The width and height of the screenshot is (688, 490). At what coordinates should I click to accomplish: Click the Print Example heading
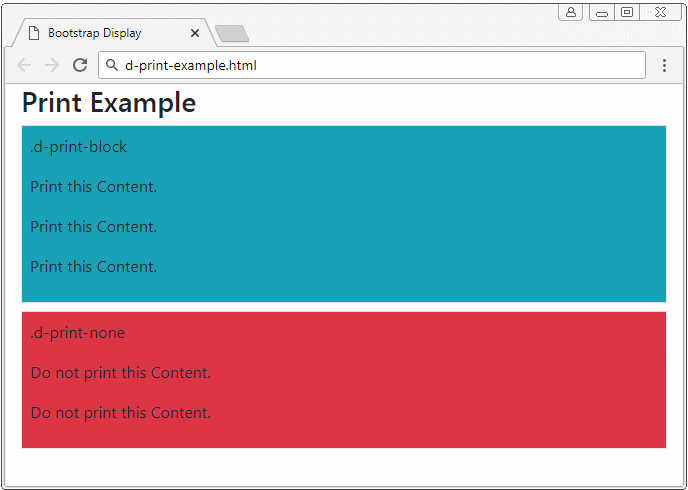click(x=109, y=103)
